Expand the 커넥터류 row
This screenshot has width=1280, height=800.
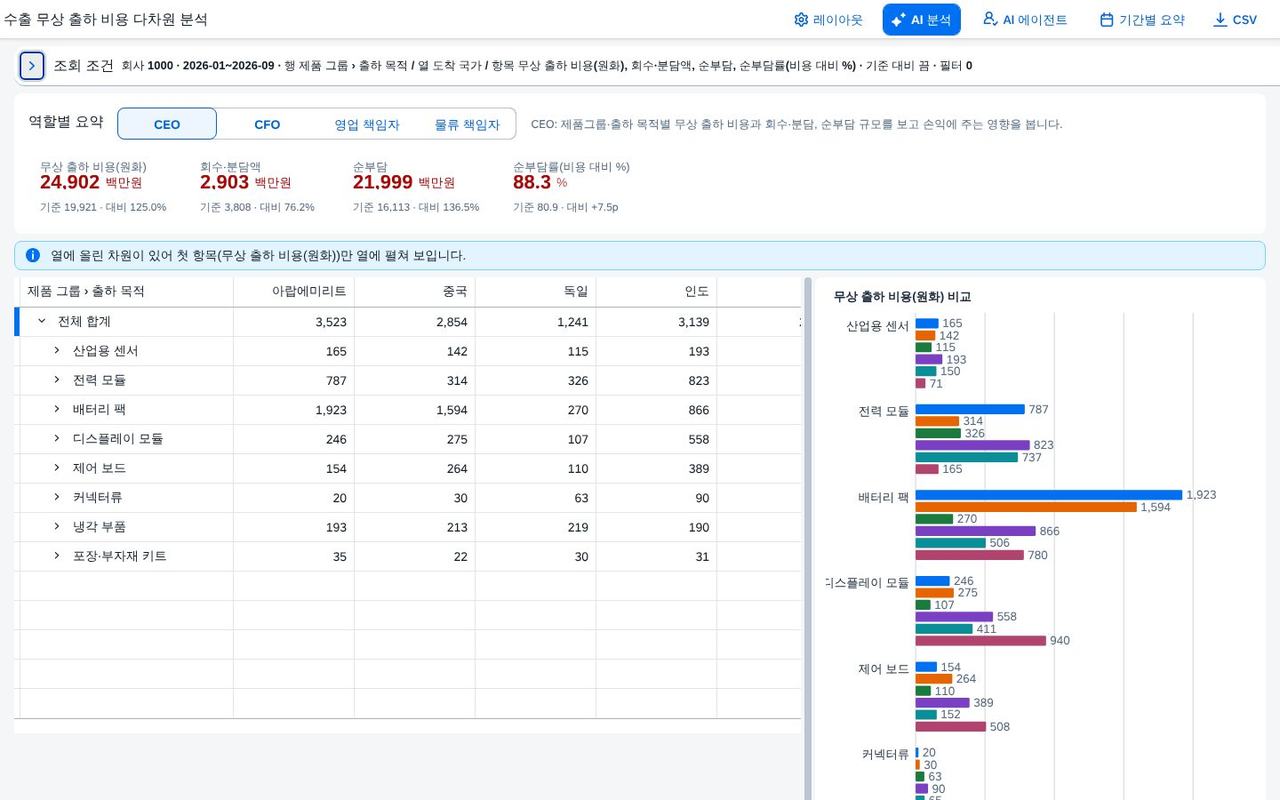tap(57, 498)
